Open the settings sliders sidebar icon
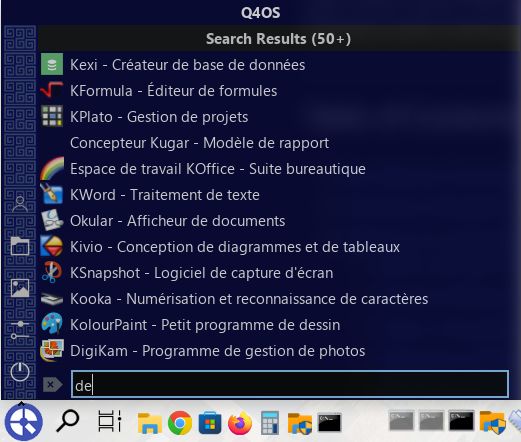Viewport: 521px width, 442px height. pyautogui.click(x=20, y=330)
